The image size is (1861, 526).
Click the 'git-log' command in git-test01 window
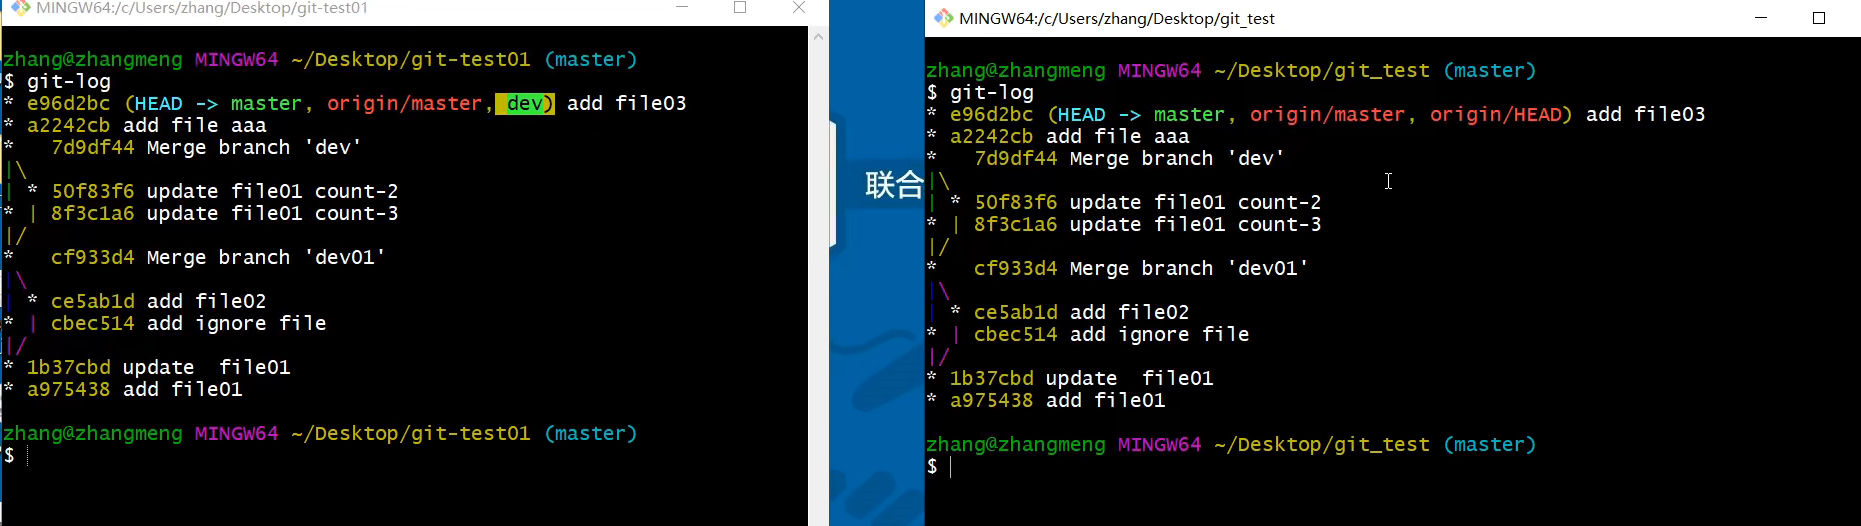click(x=69, y=82)
